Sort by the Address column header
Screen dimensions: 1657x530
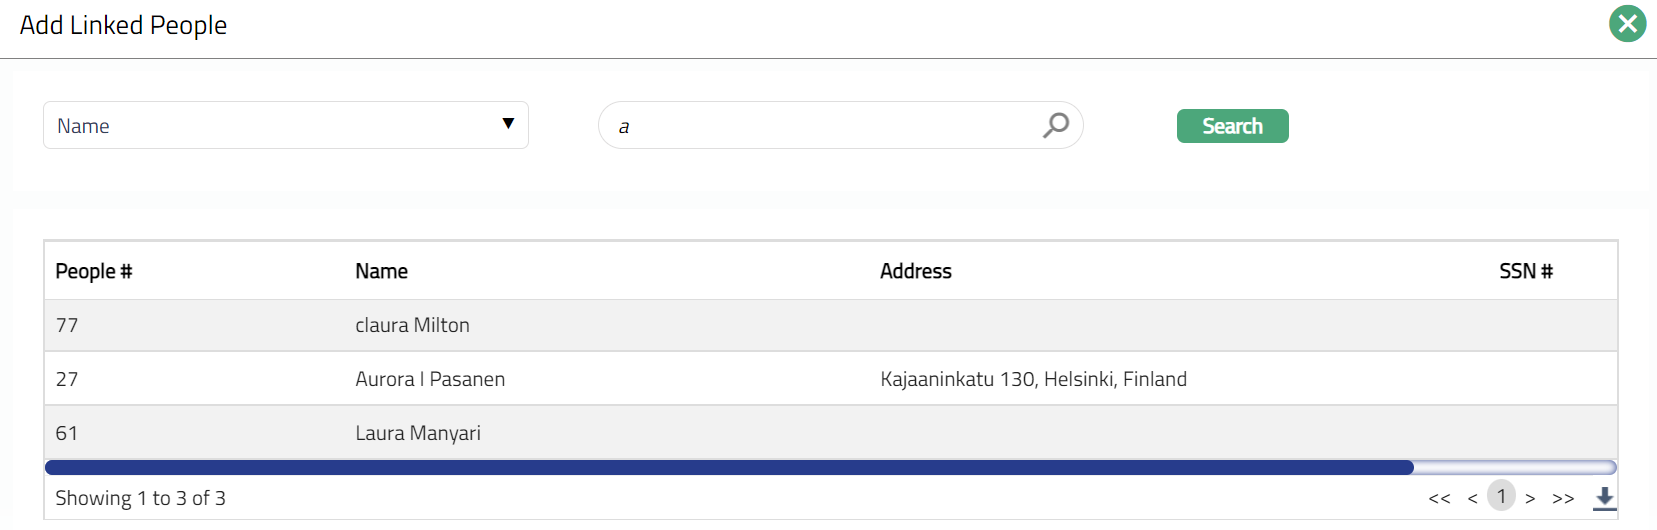915,271
